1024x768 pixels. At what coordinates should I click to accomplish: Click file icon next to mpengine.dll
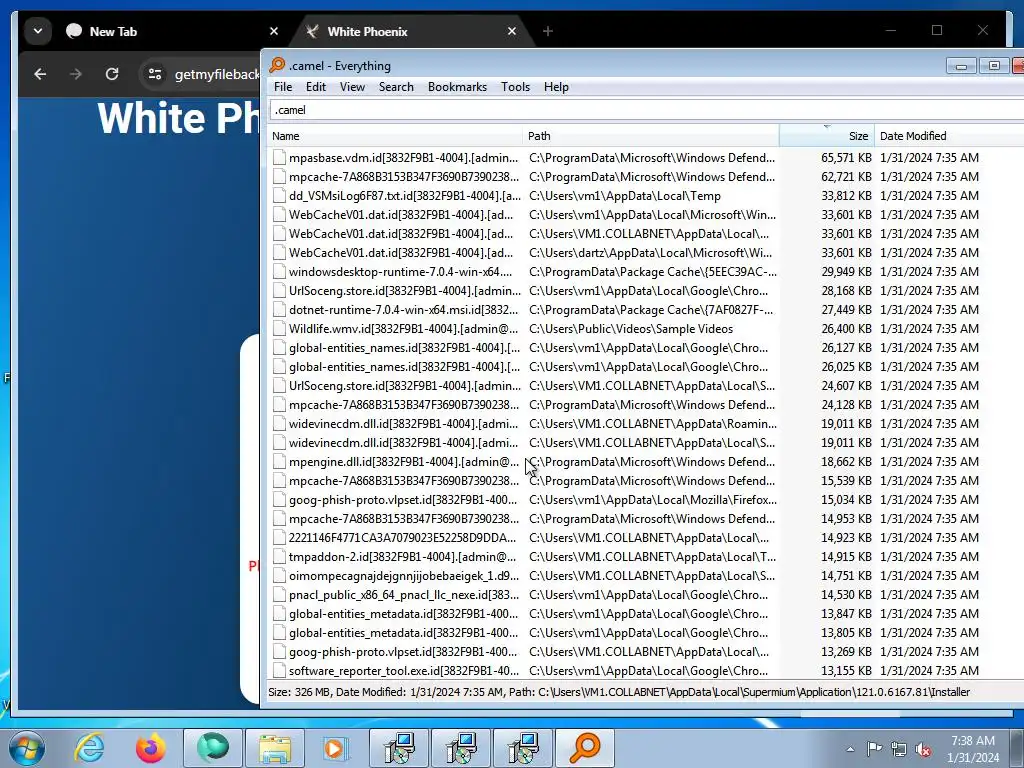(x=280, y=462)
